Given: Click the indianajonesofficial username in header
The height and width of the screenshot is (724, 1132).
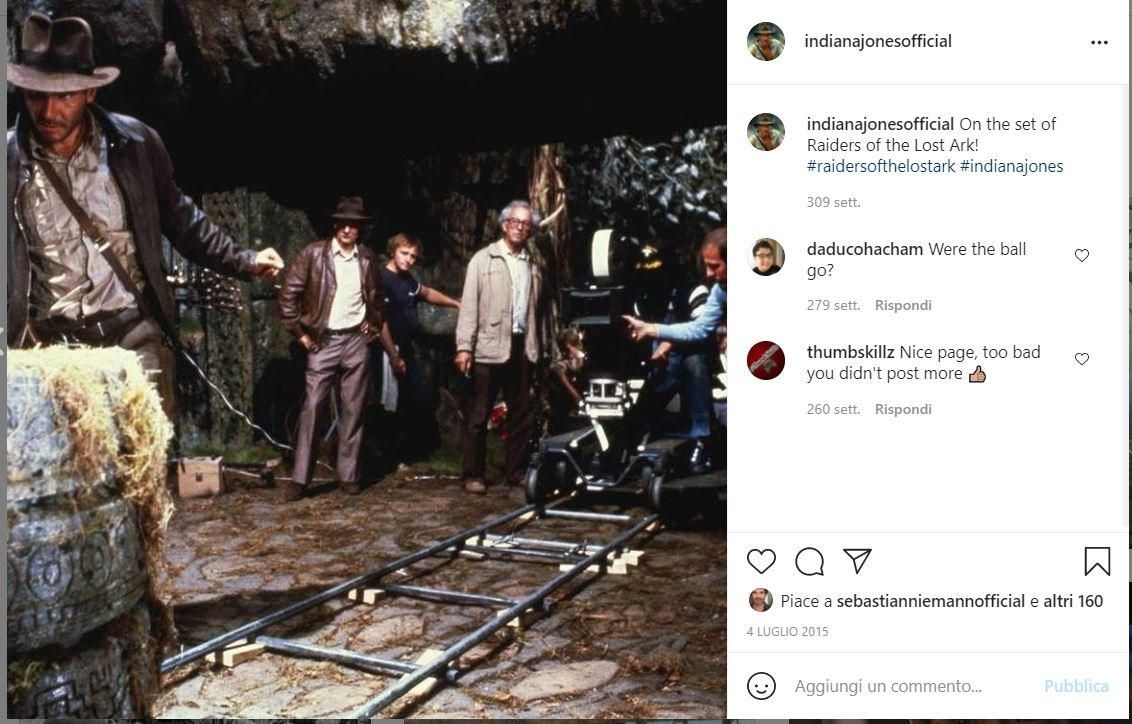Looking at the screenshot, I should 878,41.
